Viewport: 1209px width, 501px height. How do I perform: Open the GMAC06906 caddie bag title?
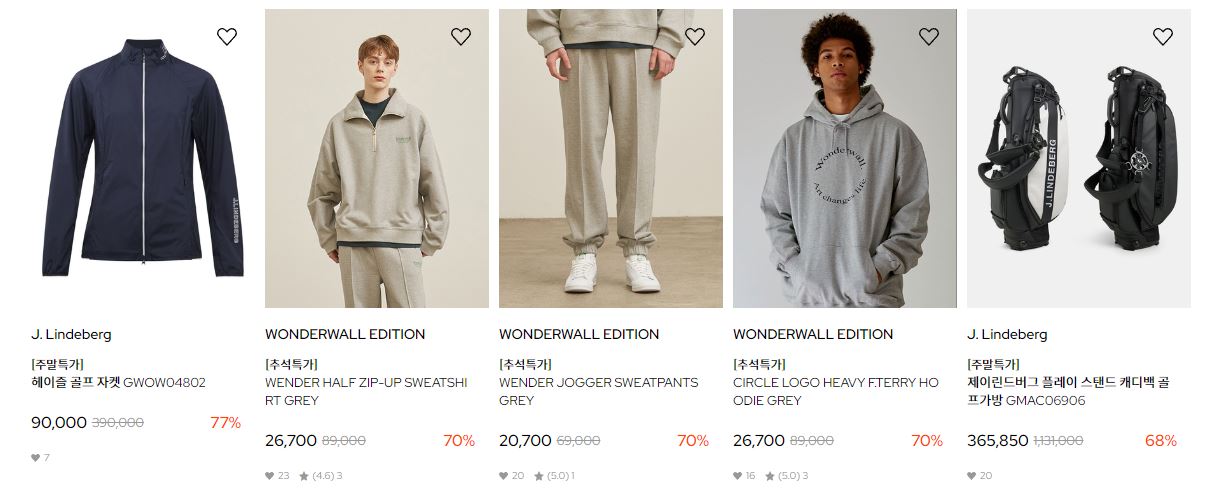point(1068,391)
